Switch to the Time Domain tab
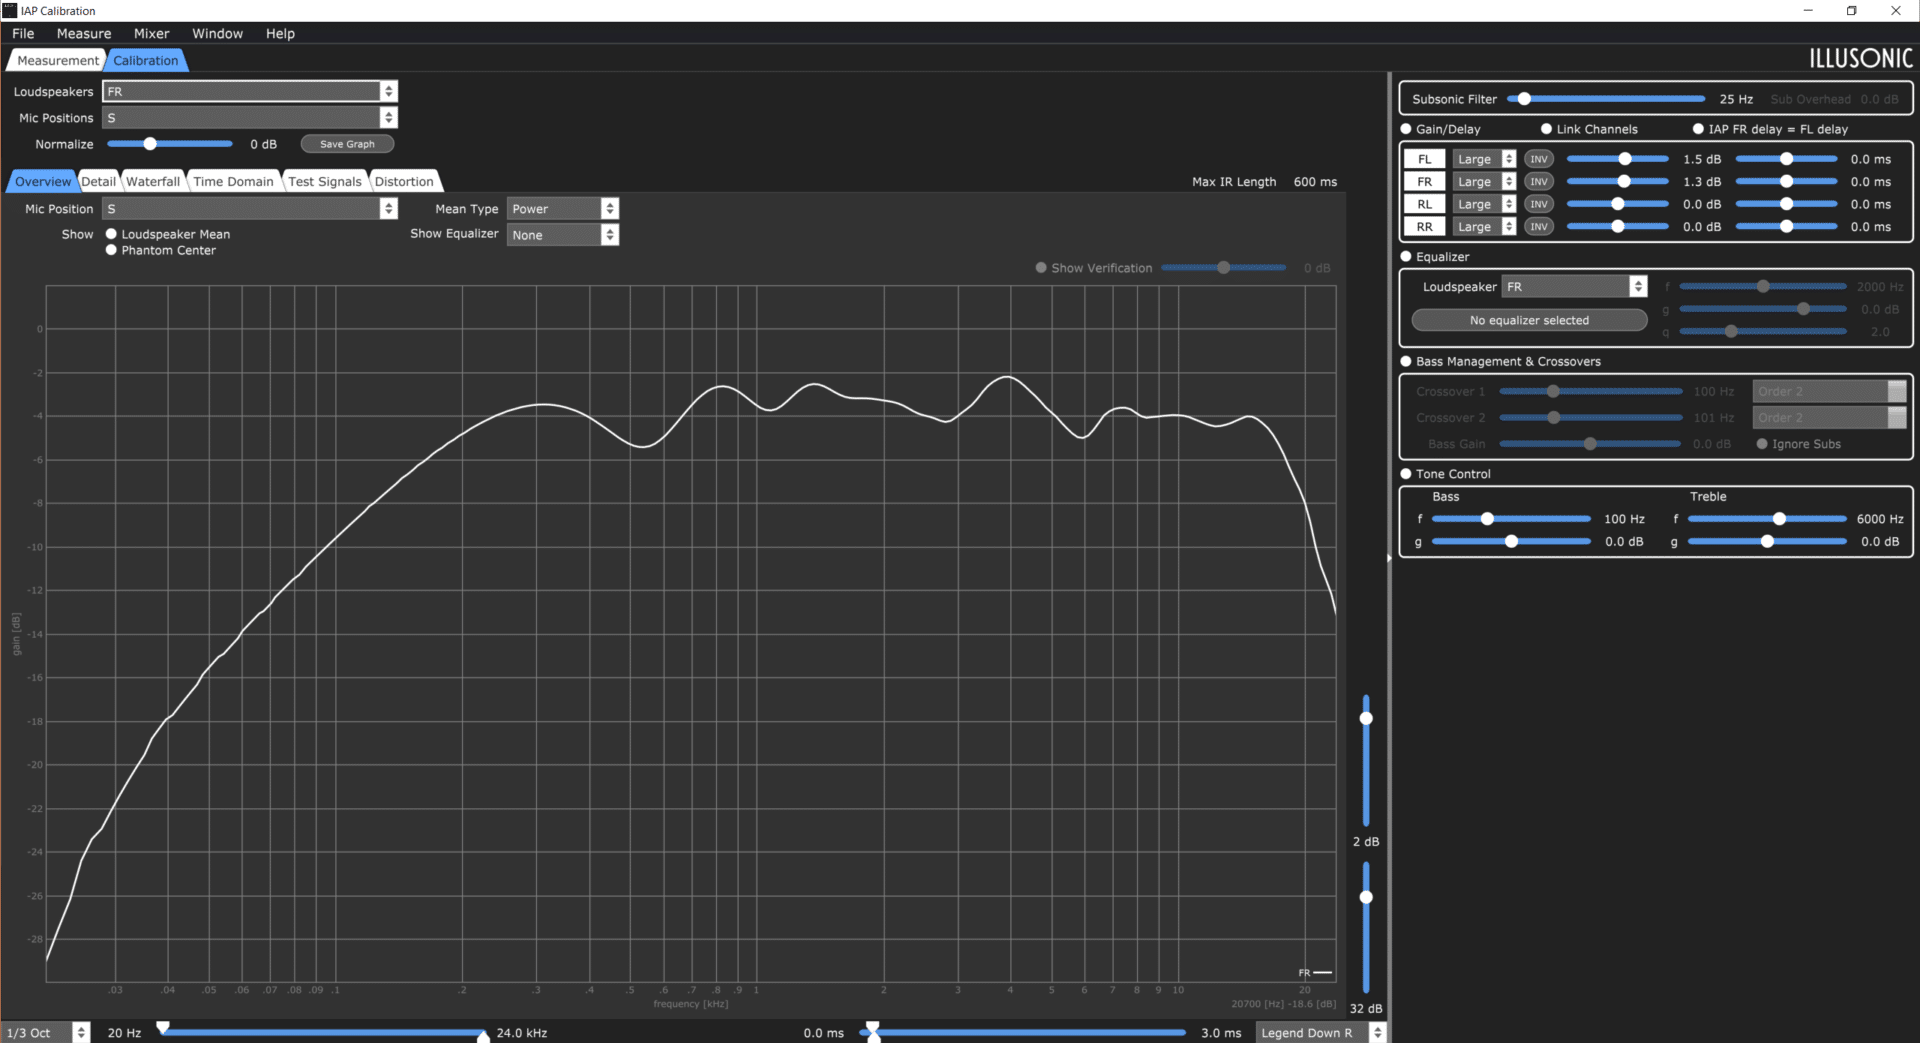Screen dimensions: 1920x1043 tap(233, 181)
